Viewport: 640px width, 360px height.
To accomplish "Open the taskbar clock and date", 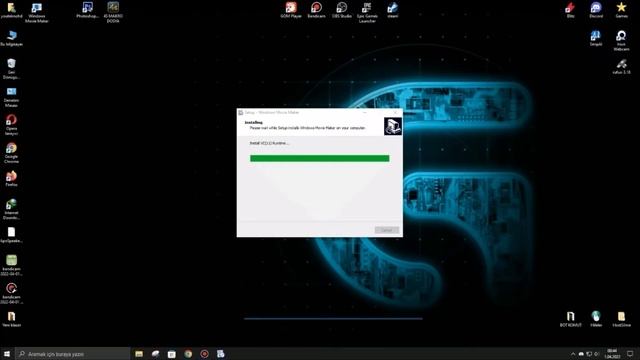I will point(612,353).
